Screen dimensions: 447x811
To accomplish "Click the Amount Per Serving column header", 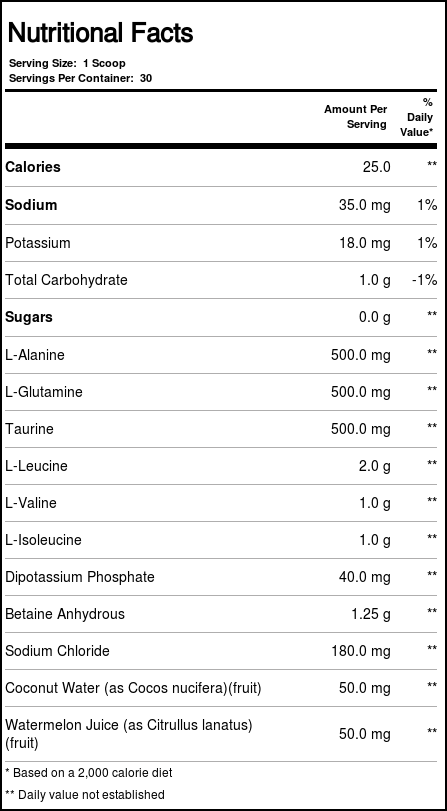I will coord(355,117).
